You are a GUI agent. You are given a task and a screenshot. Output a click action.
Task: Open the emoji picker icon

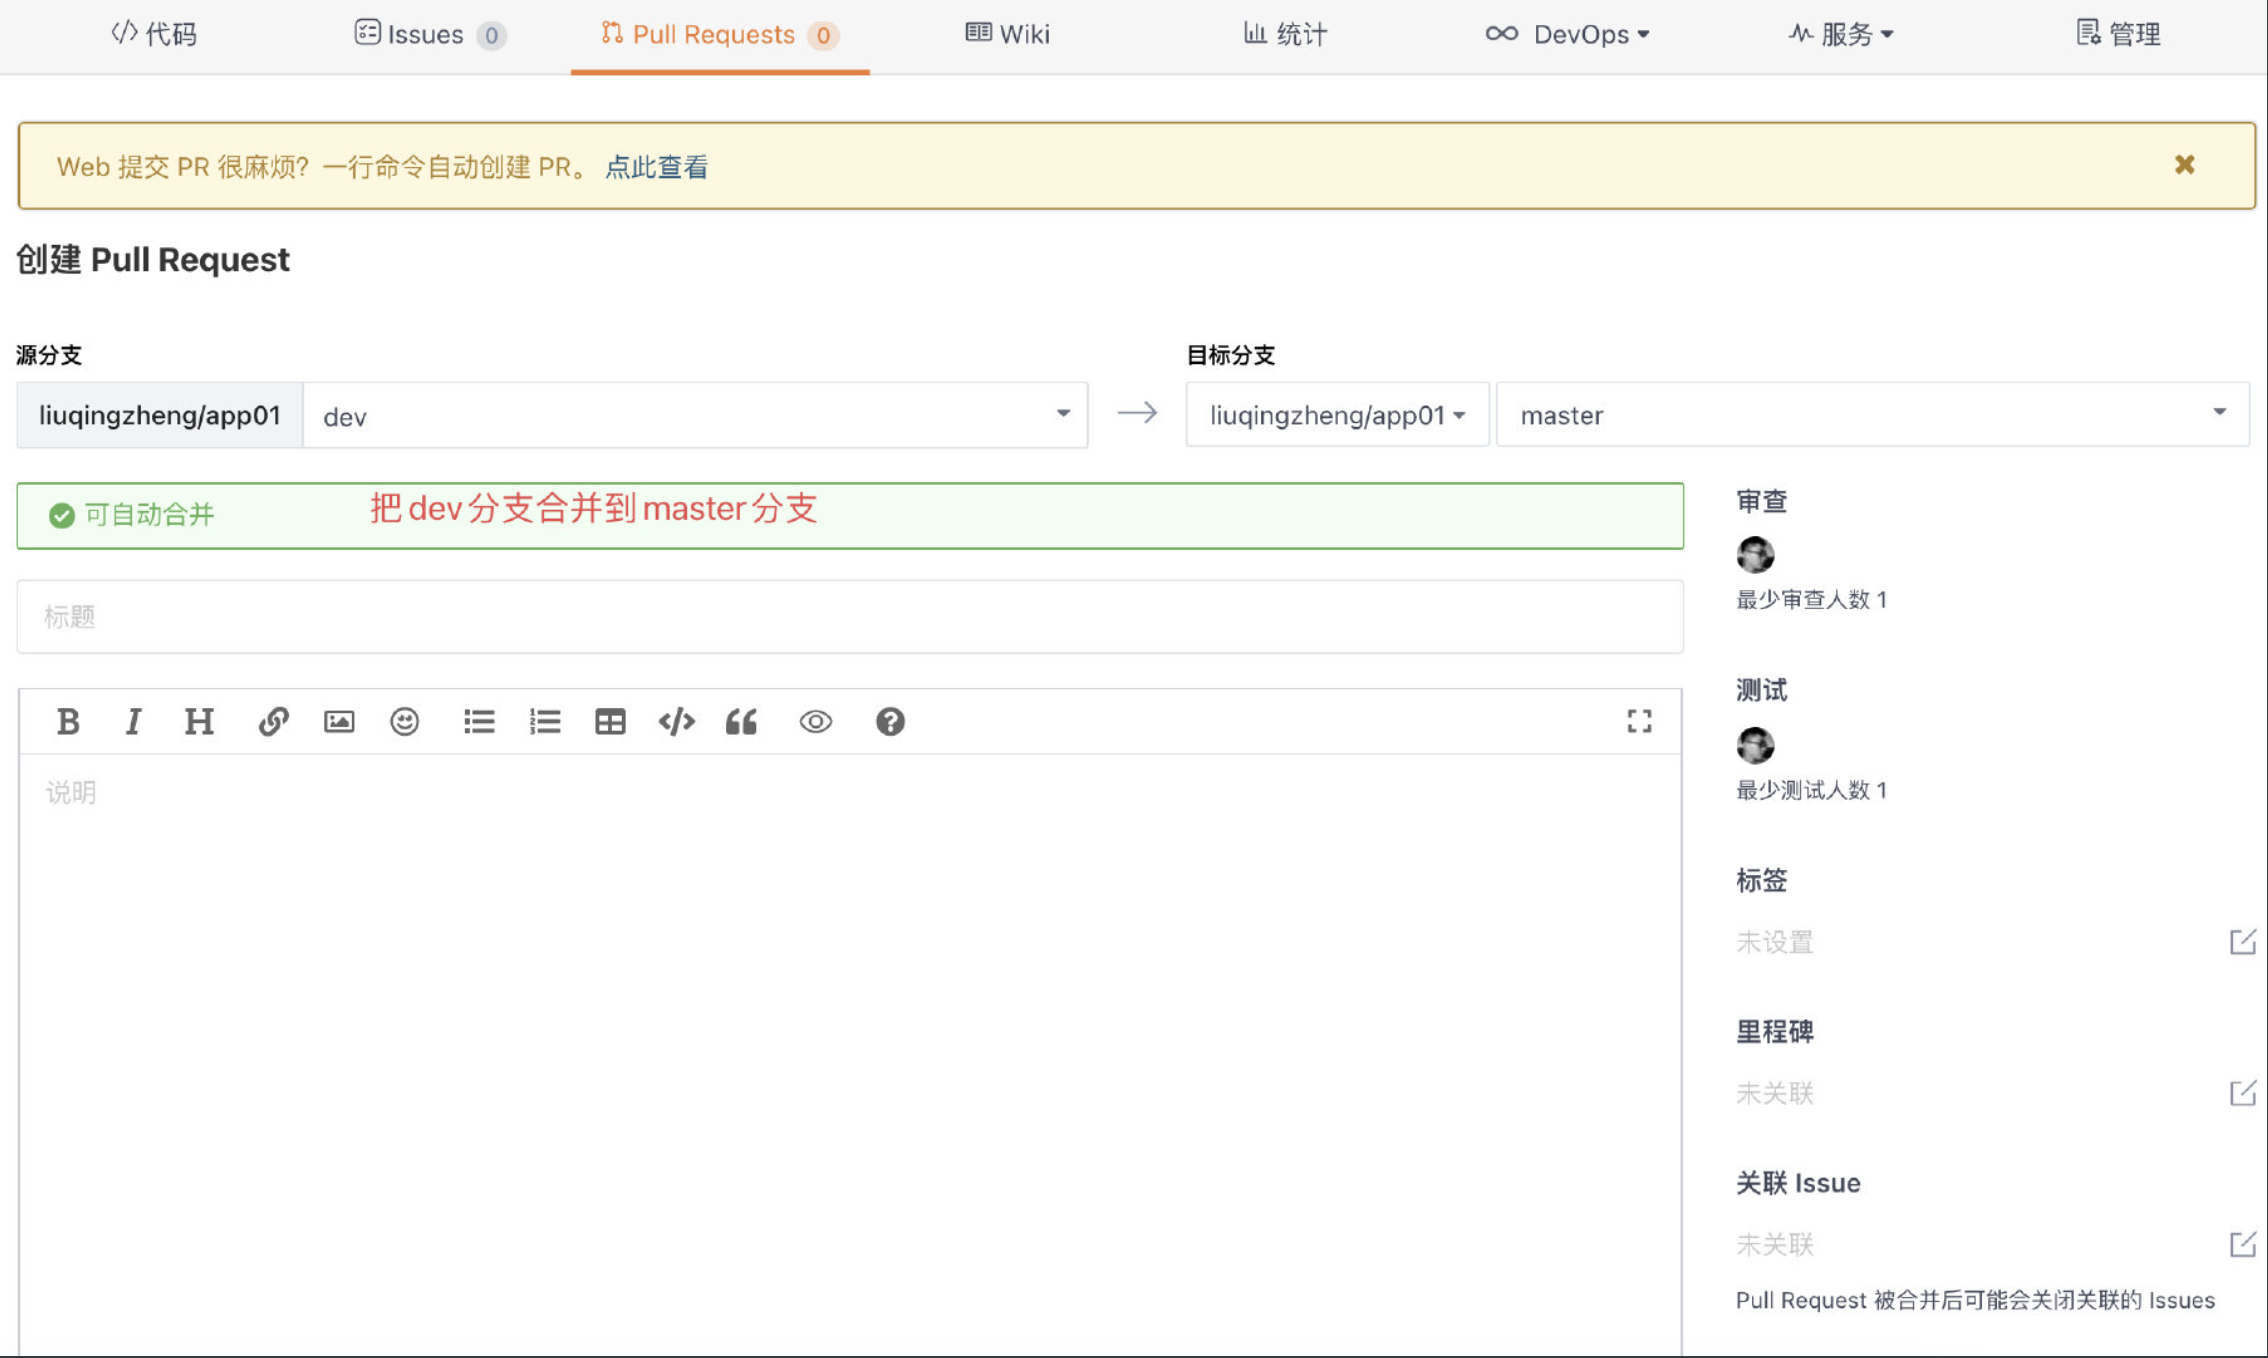click(x=404, y=721)
